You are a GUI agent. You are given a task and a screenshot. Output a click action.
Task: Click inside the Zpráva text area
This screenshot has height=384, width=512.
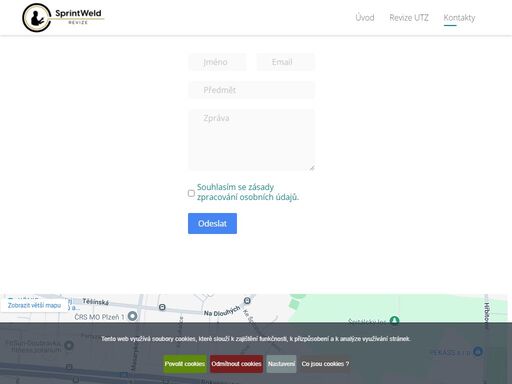click(251, 140)
